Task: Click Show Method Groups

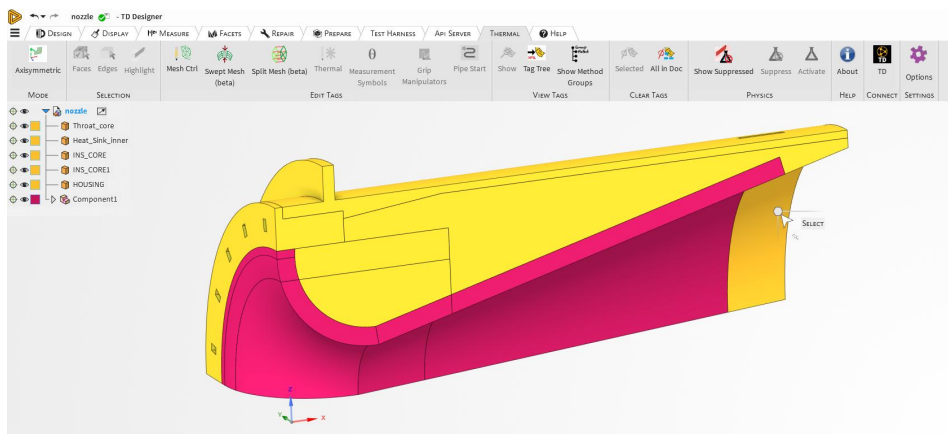Action: tap(580, 65)
